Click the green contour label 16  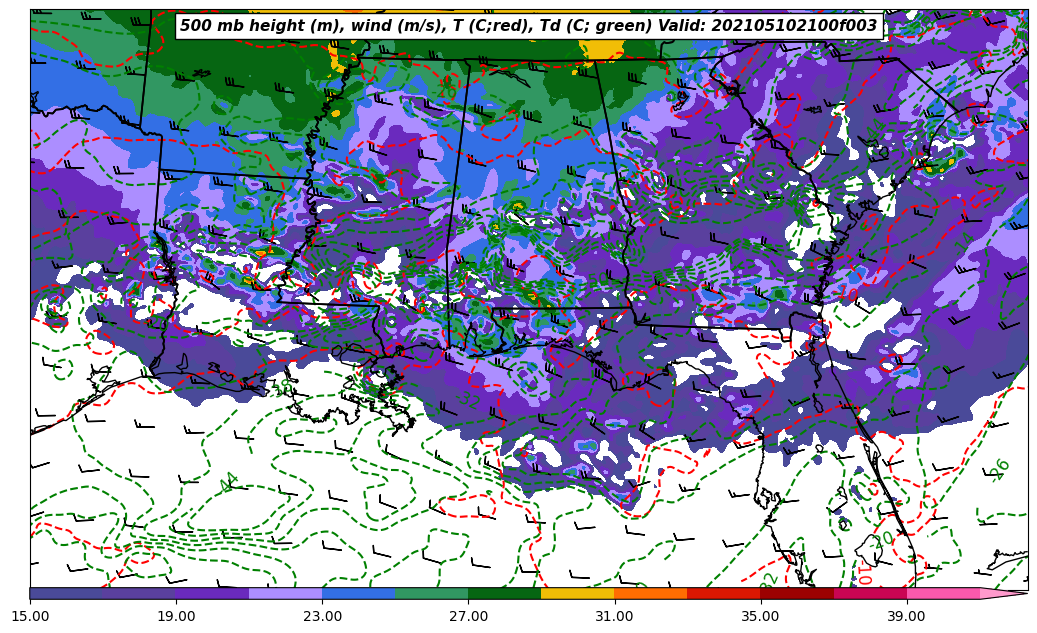[x=999, y=469]
